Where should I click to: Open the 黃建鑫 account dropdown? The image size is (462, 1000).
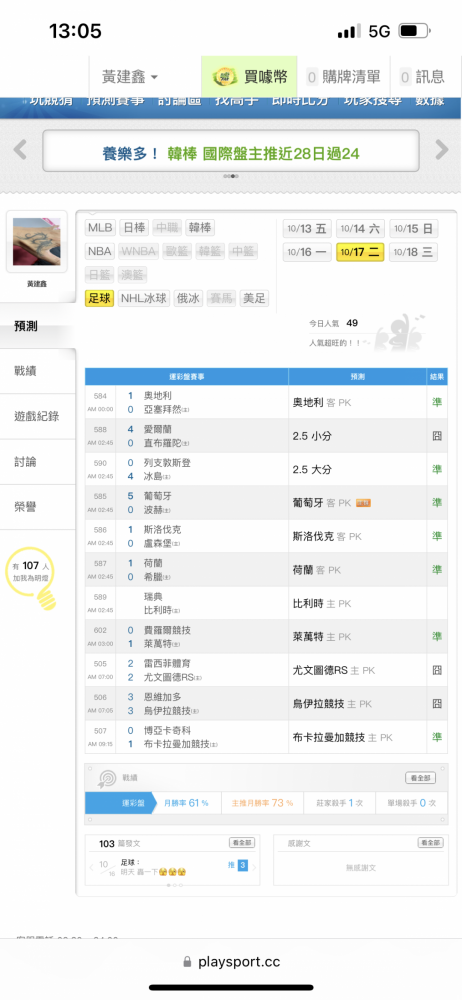130,77
